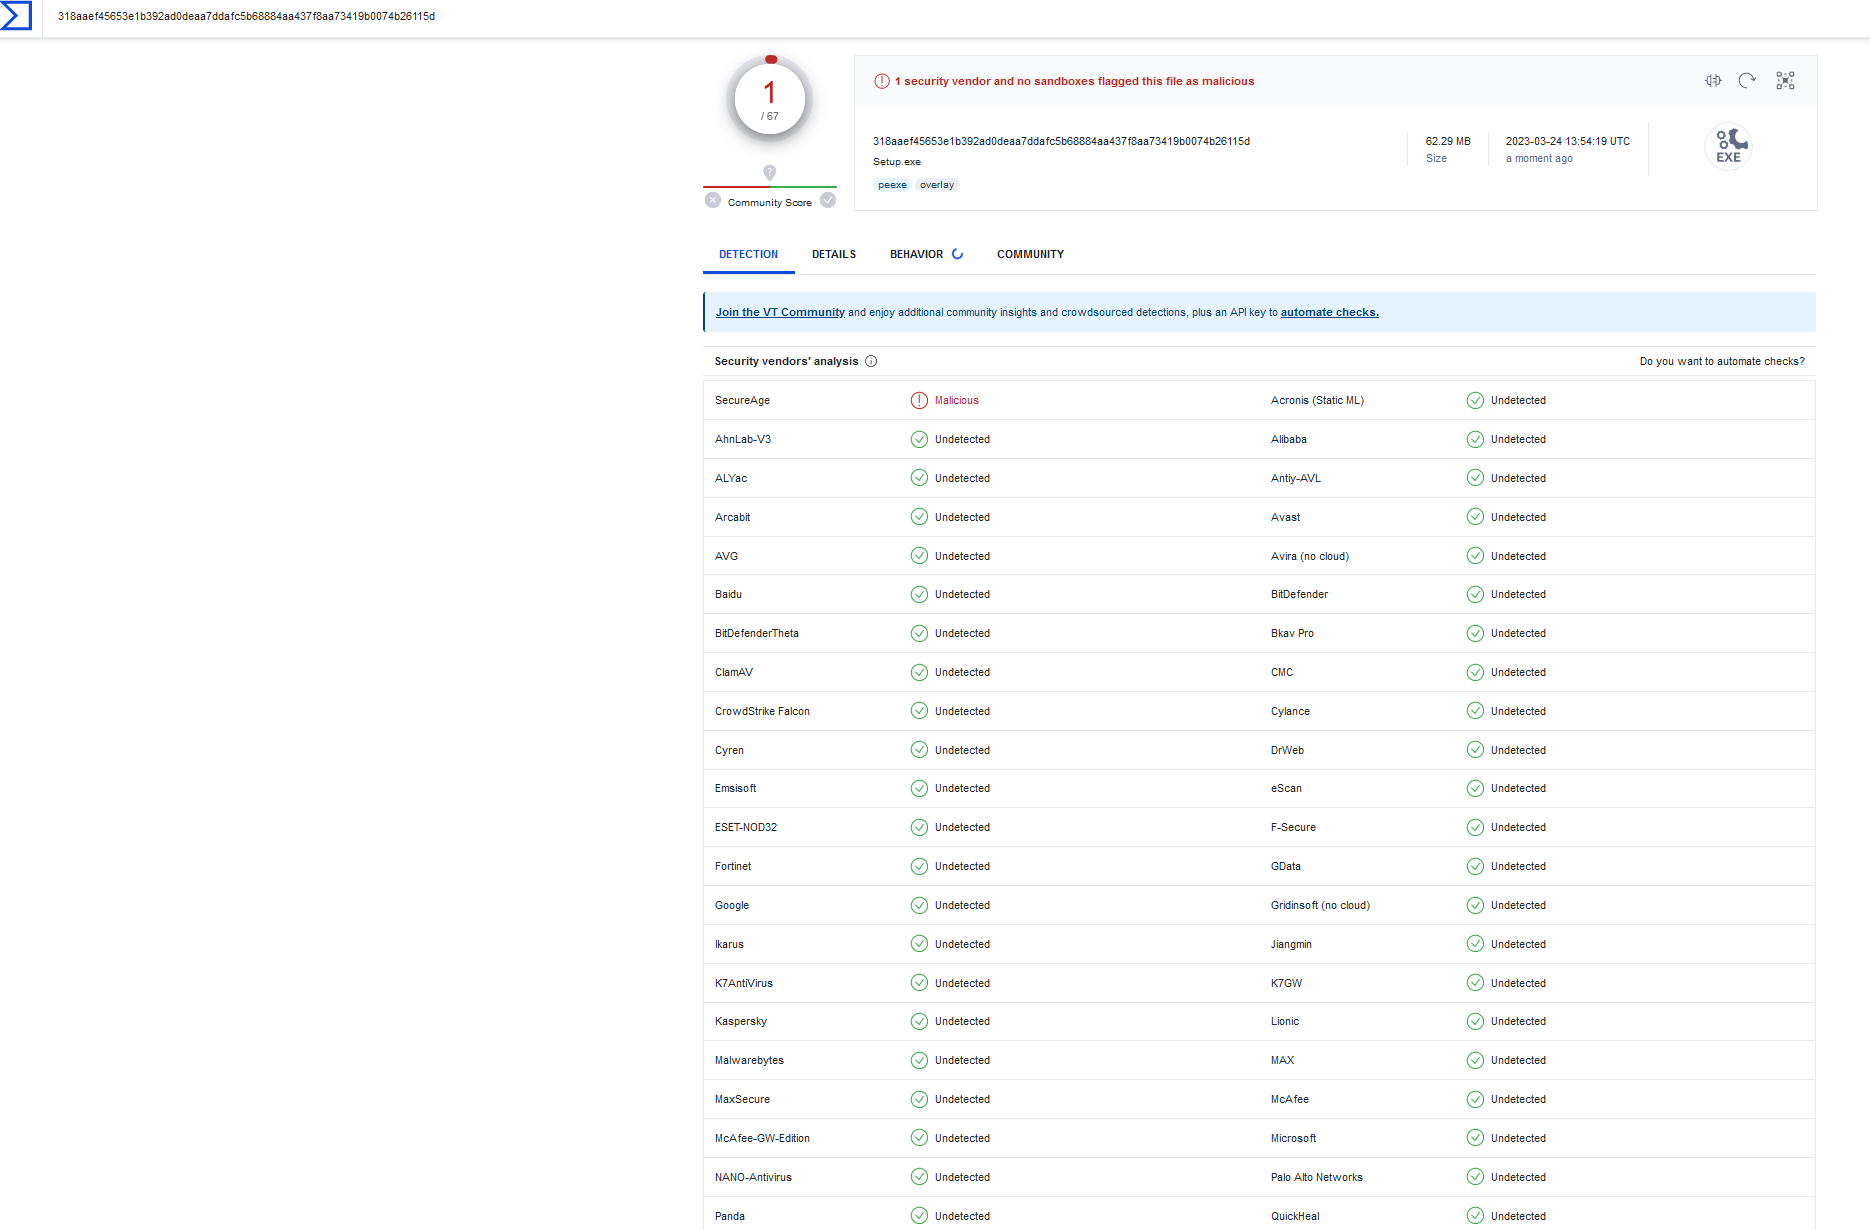Click the green check icon for Avast

1475,518
